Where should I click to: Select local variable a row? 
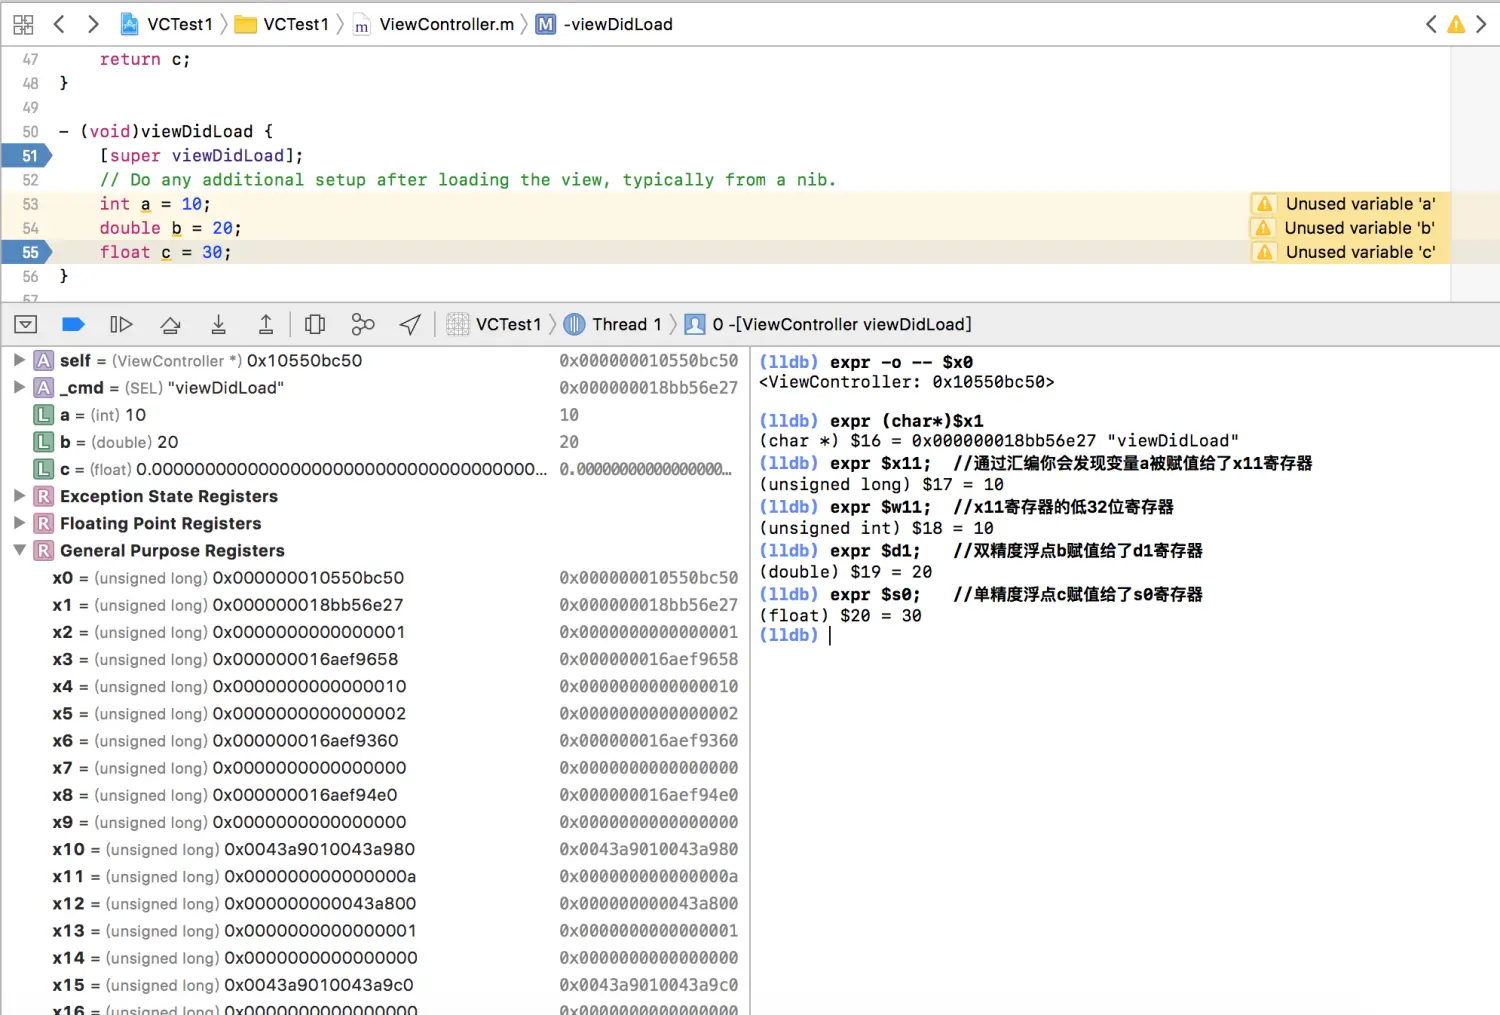click(x=375, y=415)
